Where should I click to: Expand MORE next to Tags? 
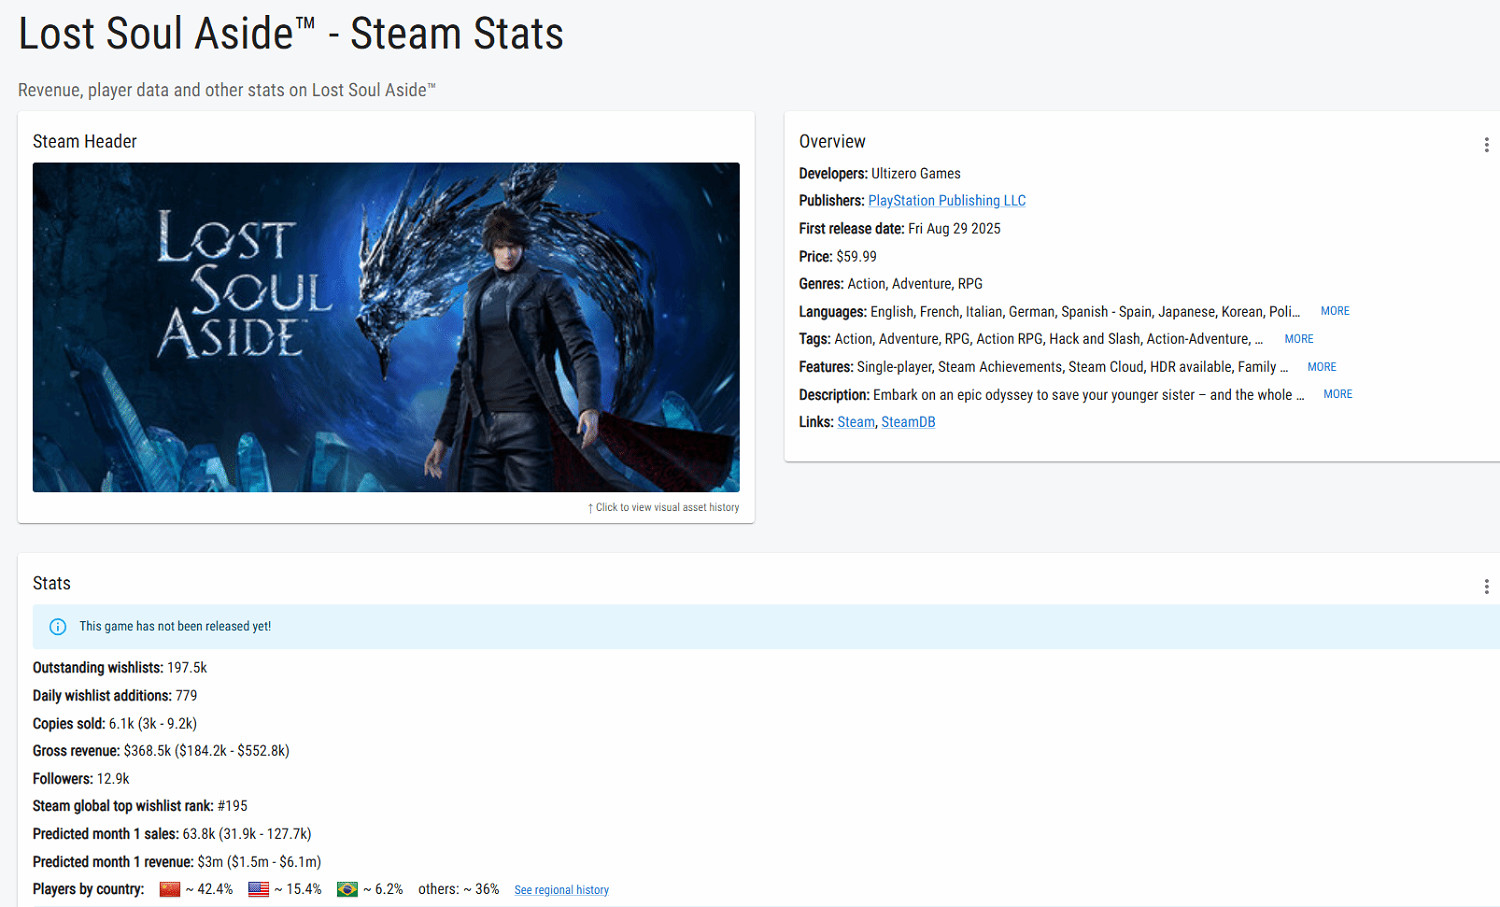(1298, 339)
